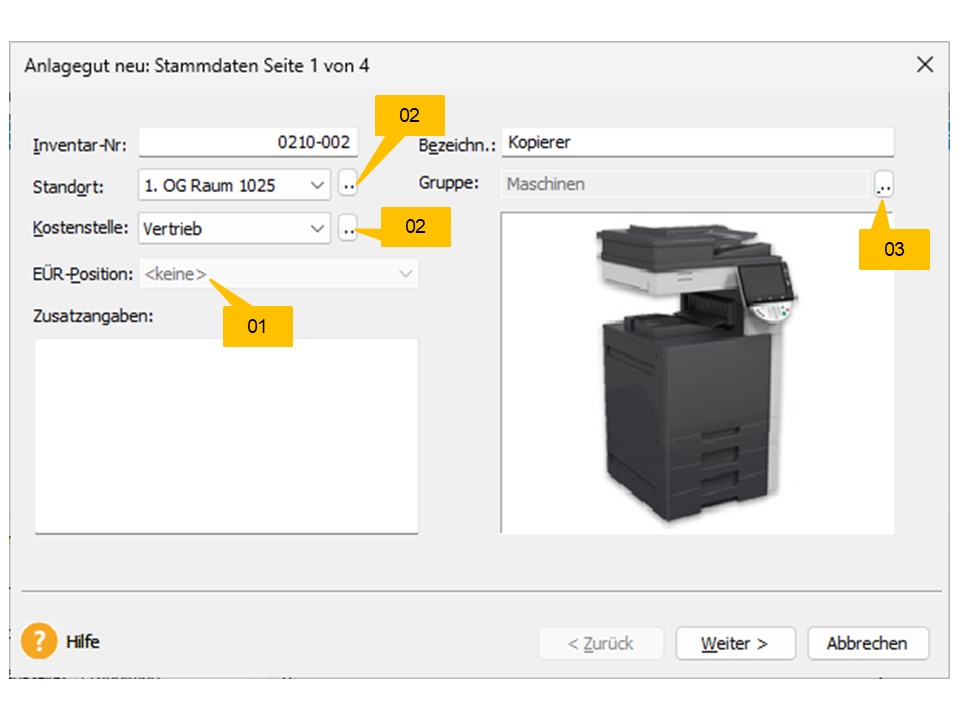This screenshot has width=960, height=720.
Task: Select the copier preview image
Action: pos(697,373)
